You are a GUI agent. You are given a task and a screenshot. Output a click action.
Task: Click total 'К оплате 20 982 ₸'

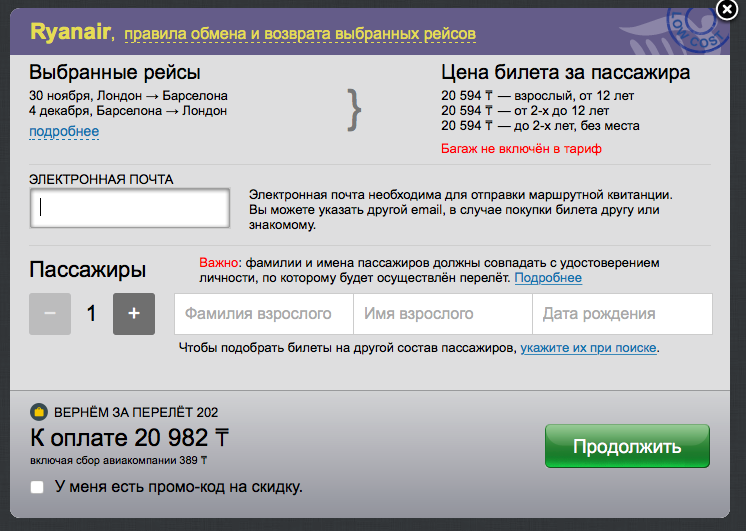(x=129, y=438)
